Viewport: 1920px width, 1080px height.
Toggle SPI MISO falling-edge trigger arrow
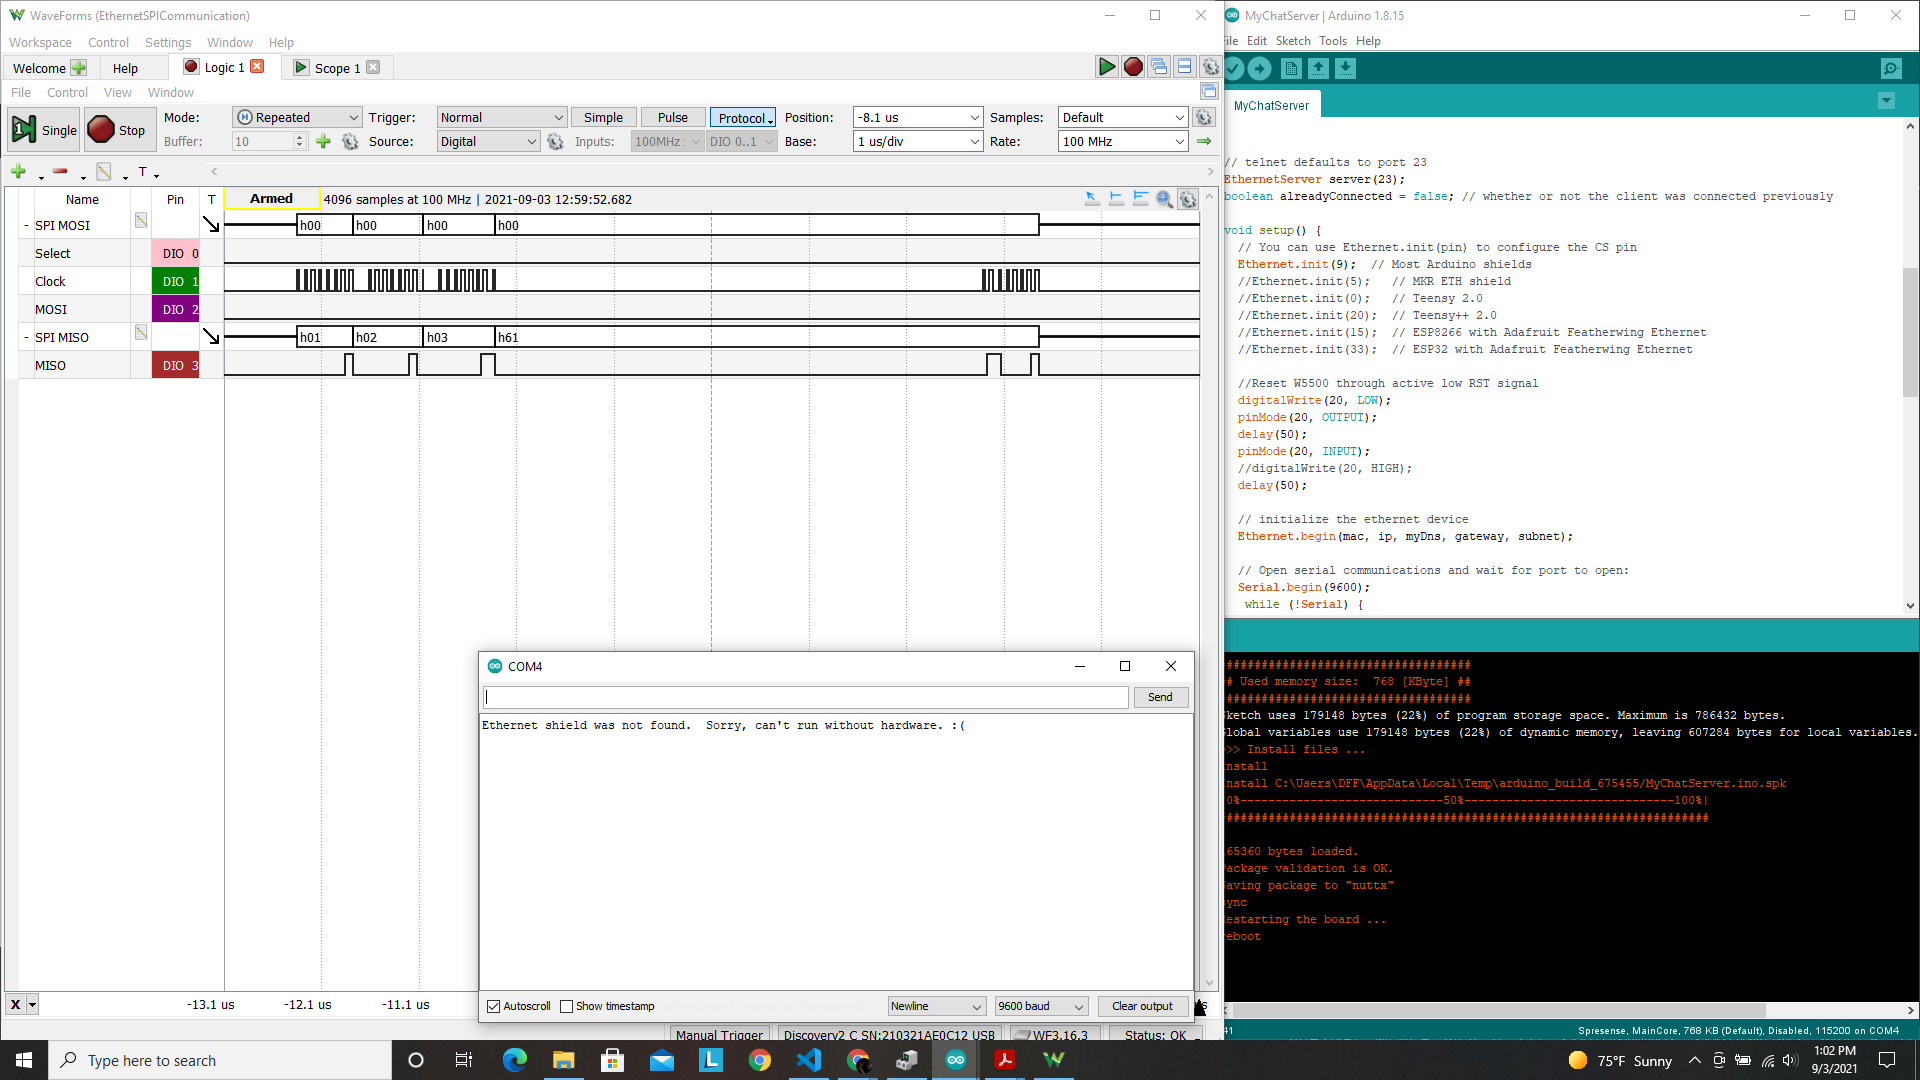click(211, 337)
